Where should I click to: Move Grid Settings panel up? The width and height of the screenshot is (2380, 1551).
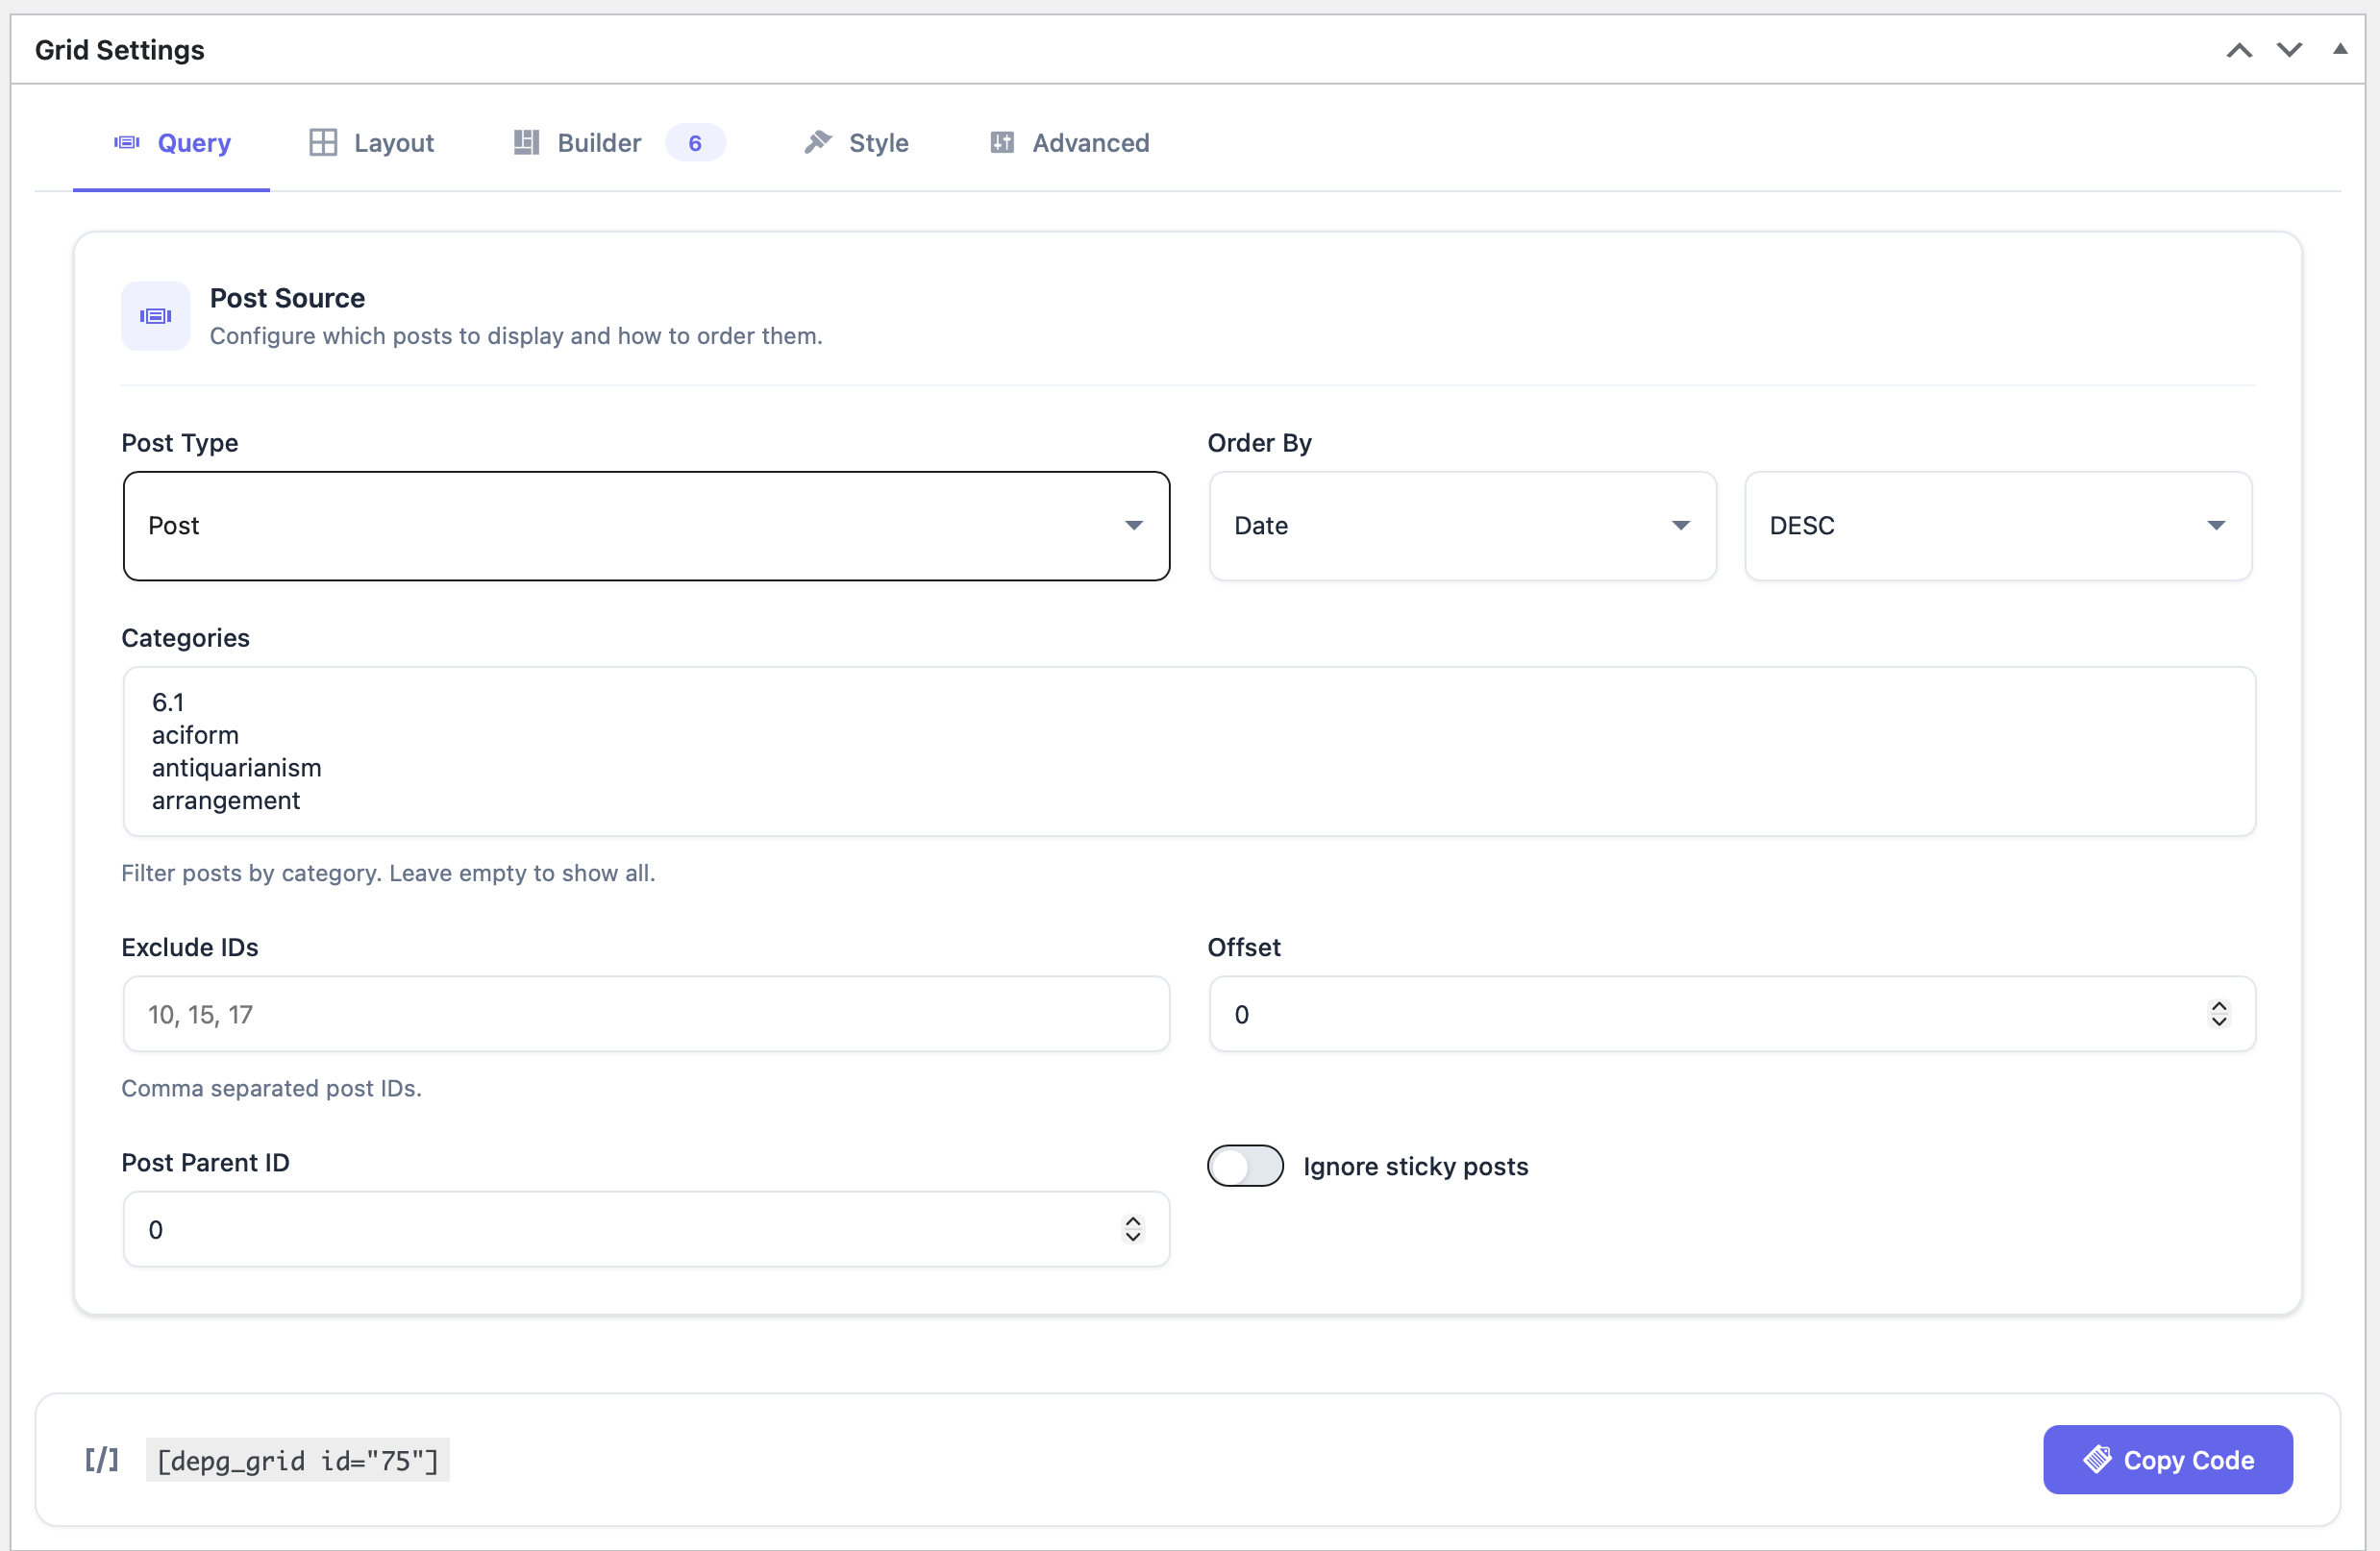2238,50
